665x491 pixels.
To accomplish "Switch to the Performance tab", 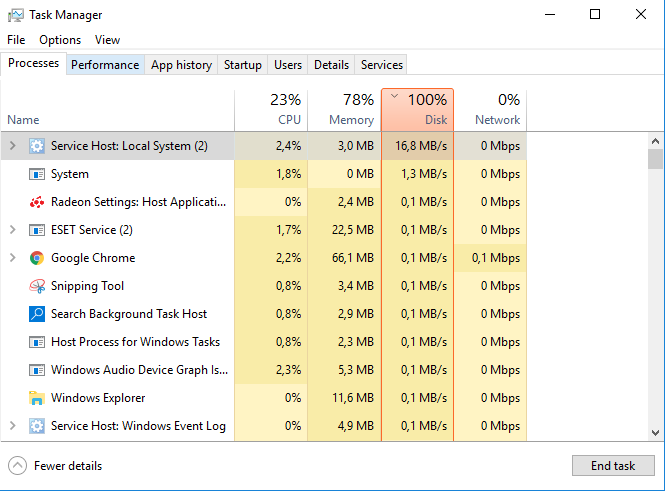I will pos(105,65).
